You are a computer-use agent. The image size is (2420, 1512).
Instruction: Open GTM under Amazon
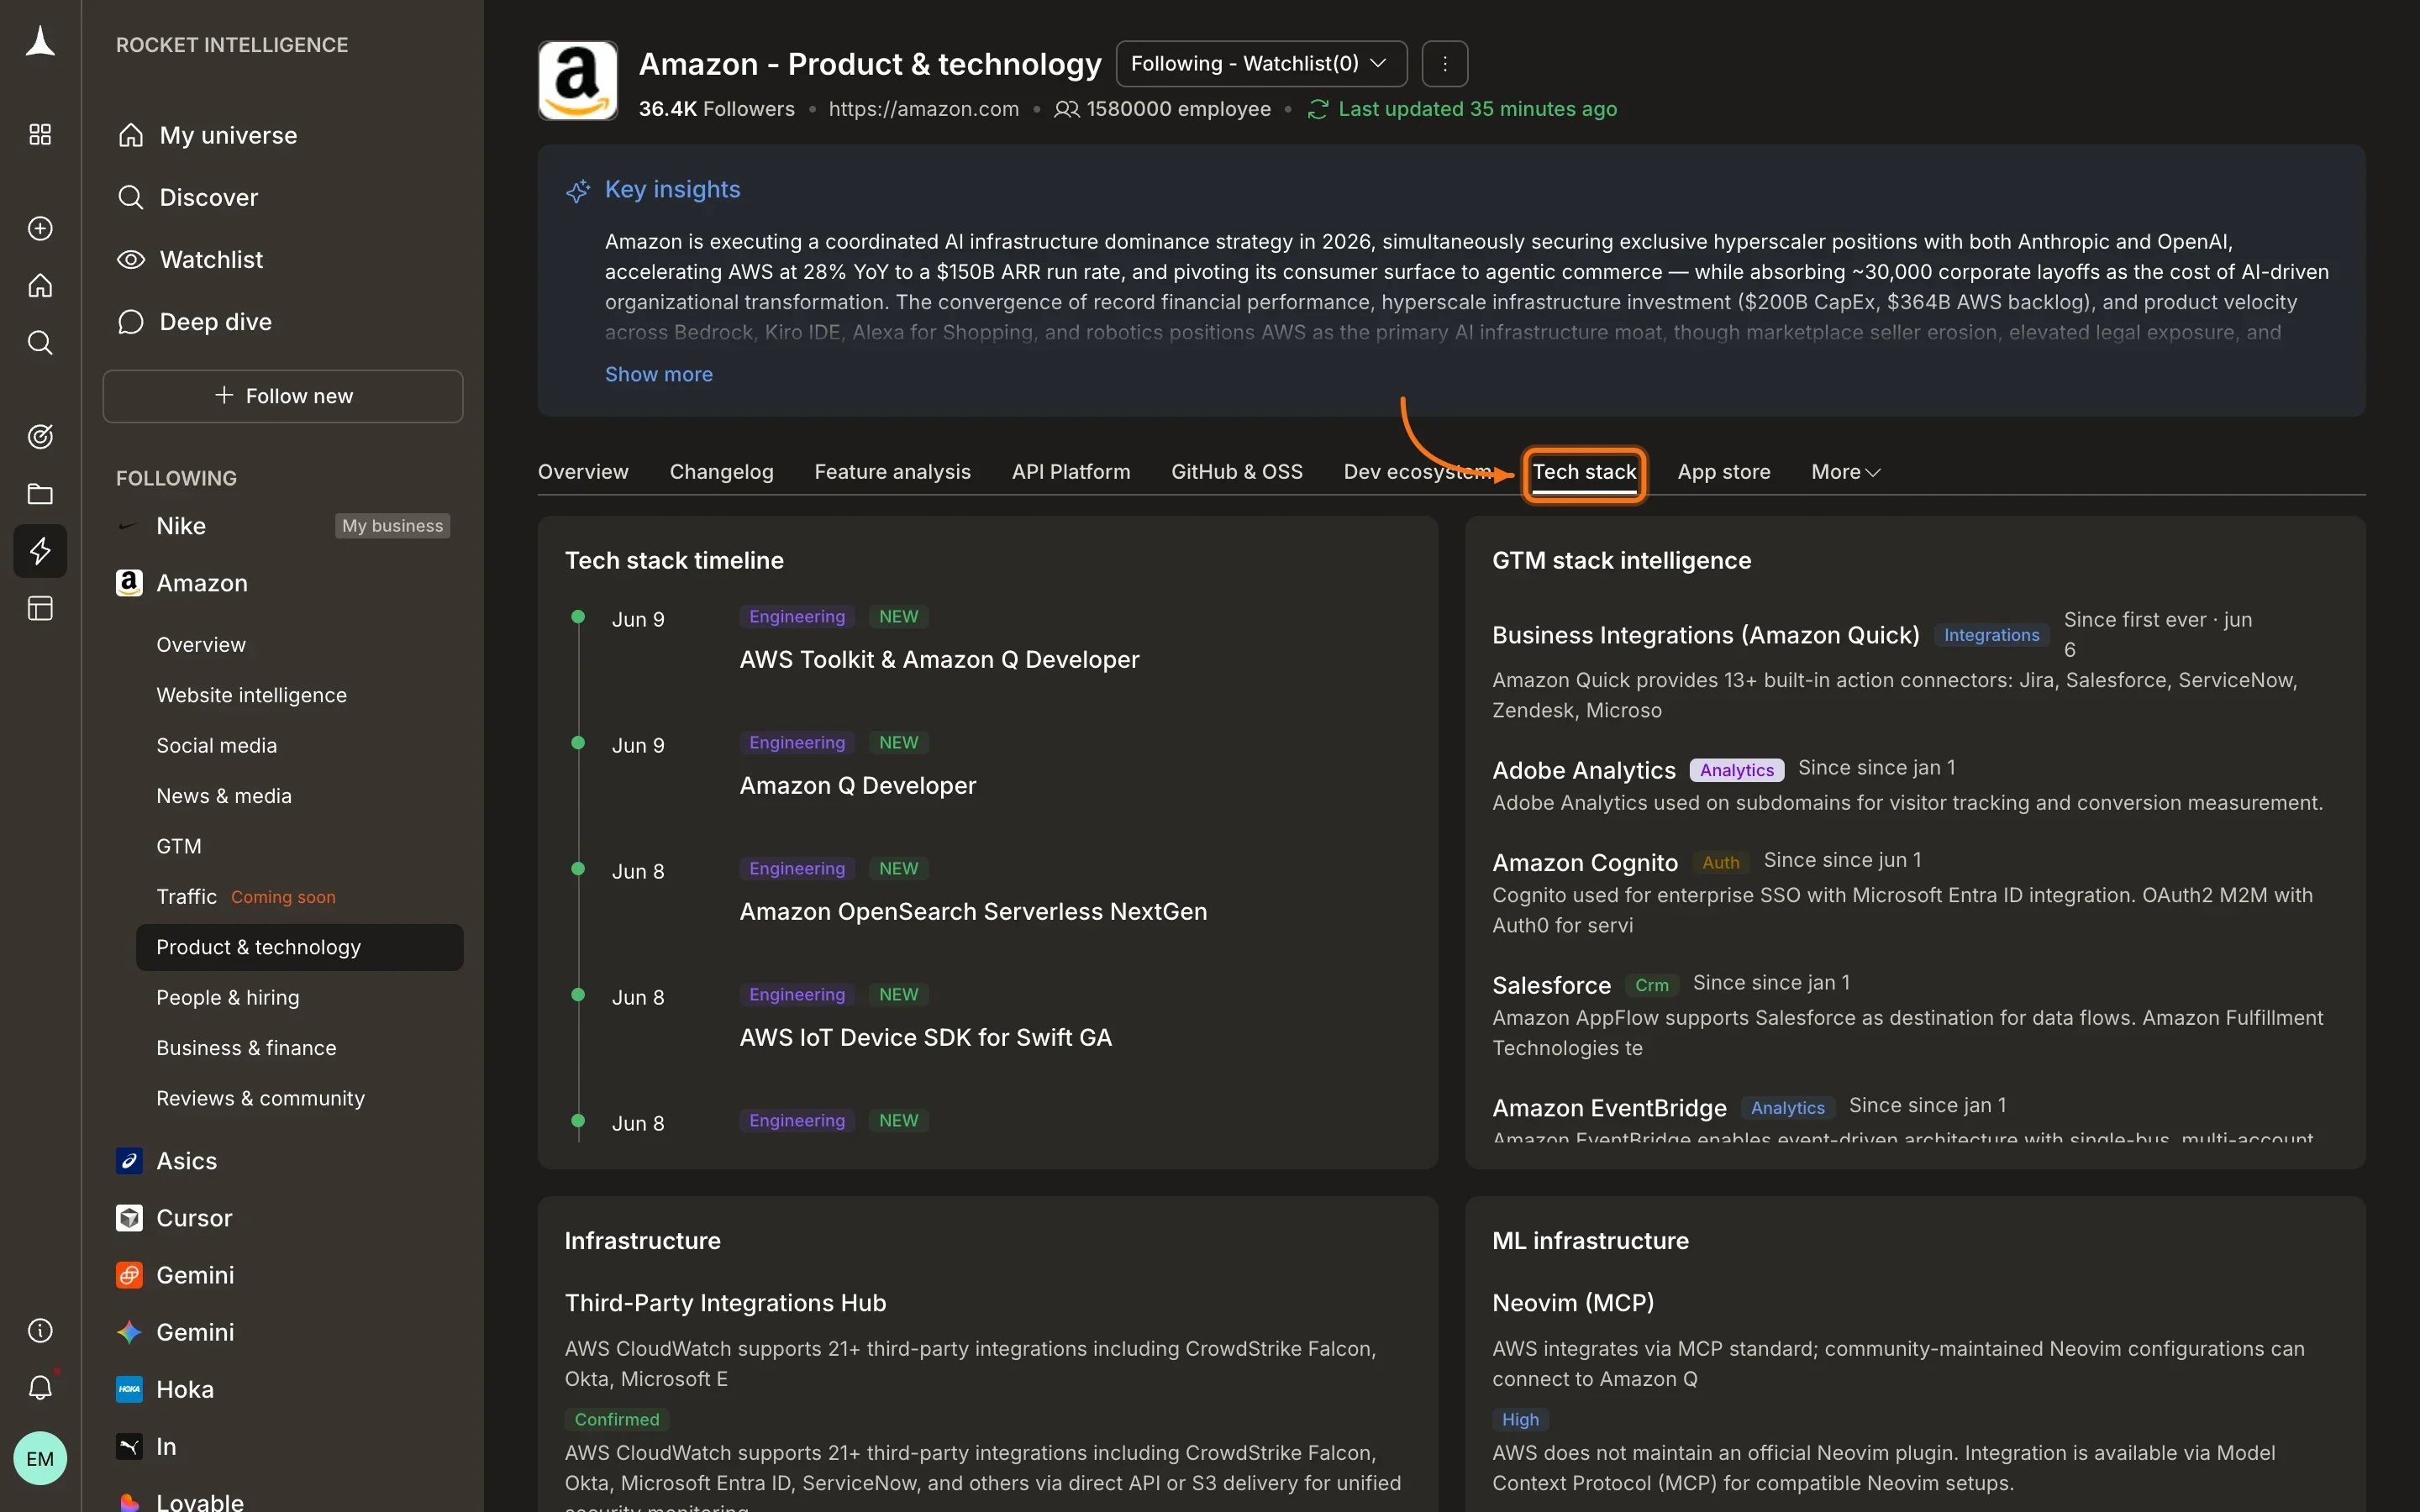[x=179, y=846]
